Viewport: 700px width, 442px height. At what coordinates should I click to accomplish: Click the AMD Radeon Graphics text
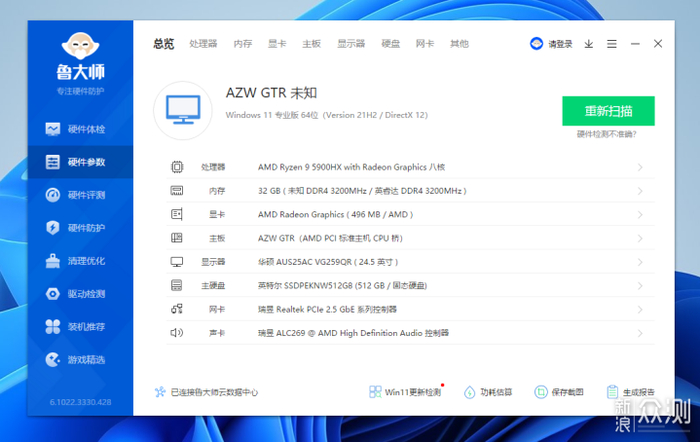coord(335,214)
